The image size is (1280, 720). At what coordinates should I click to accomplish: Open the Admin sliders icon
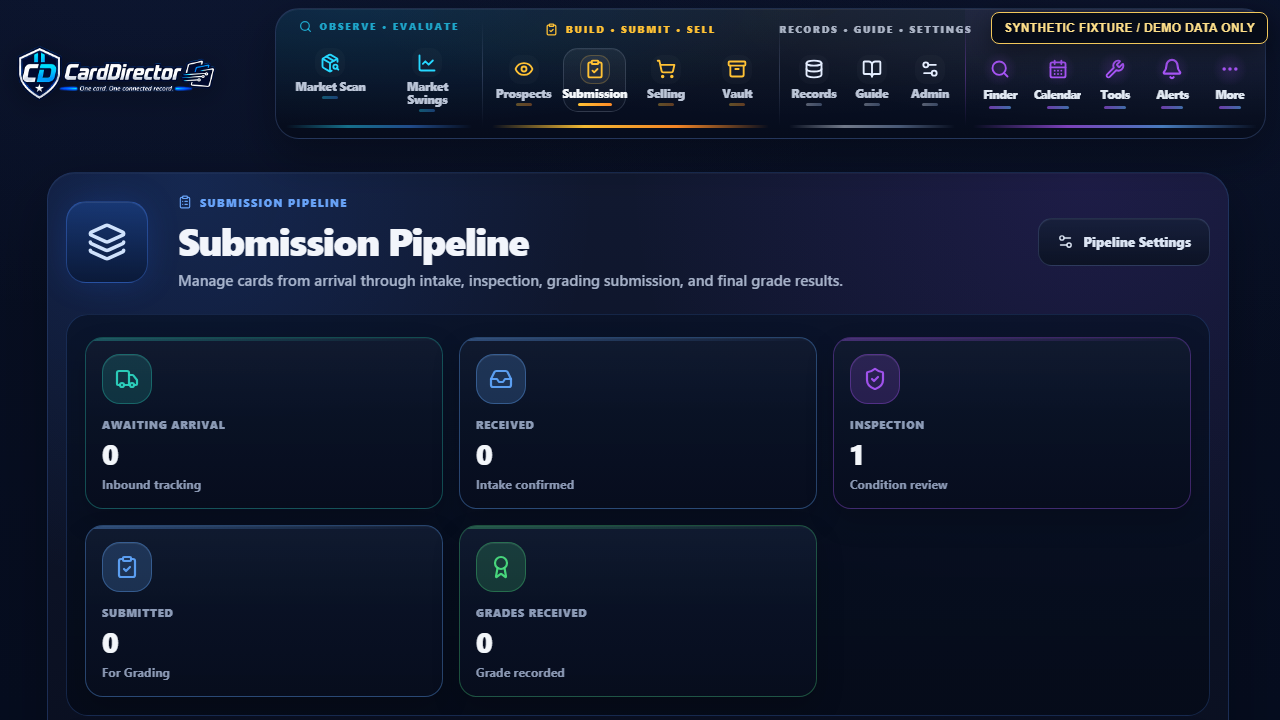pos(930,69)
